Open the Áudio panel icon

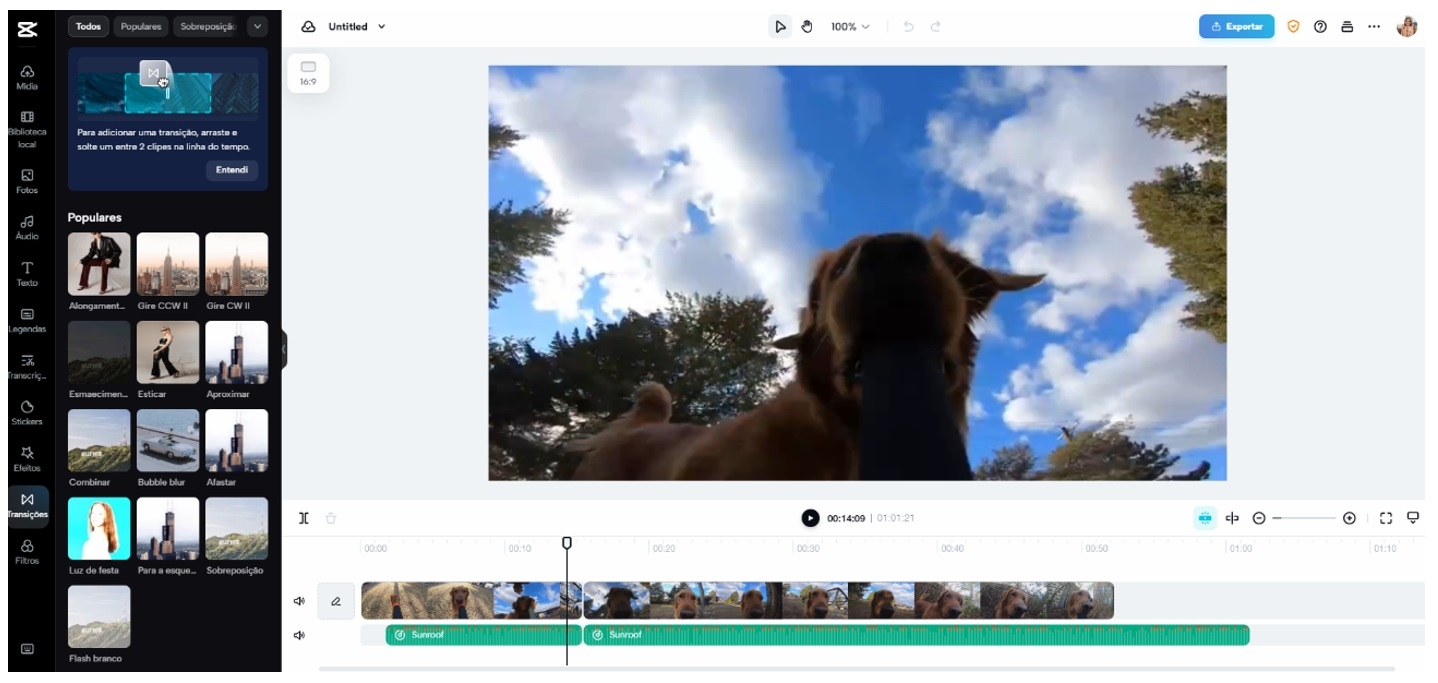(27, 226)
